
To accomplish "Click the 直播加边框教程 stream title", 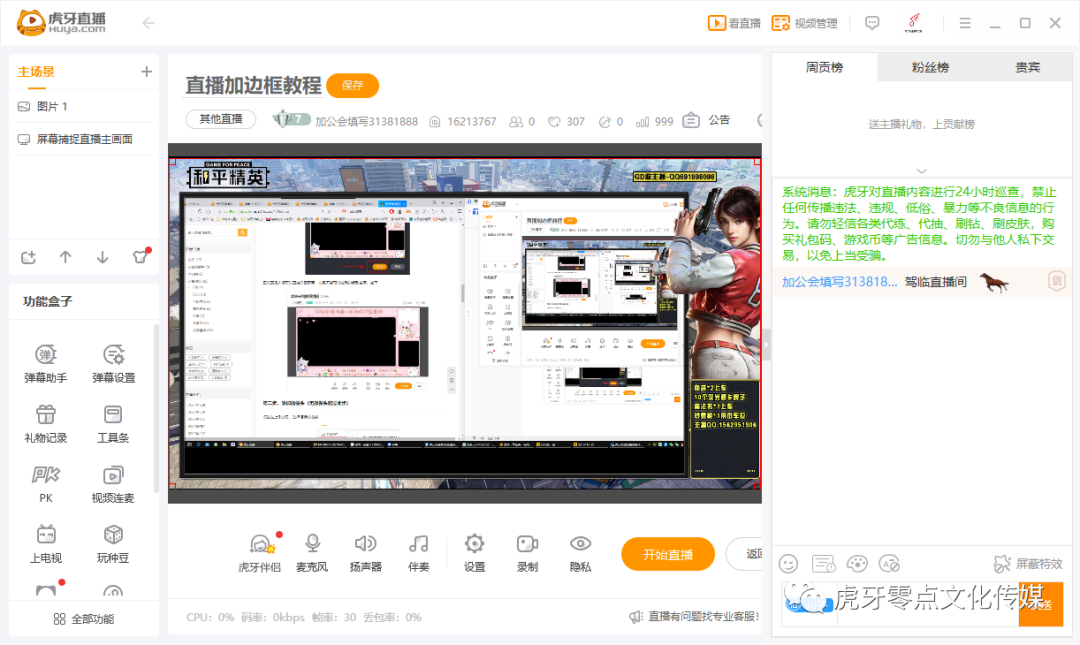I will [x=253, y=85].
